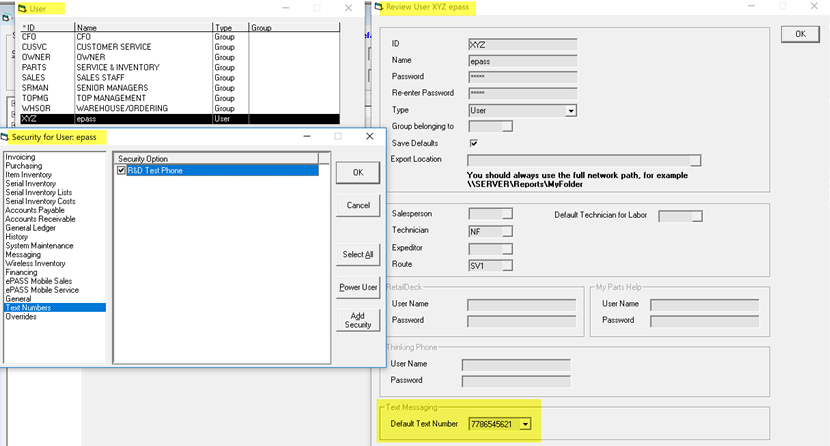
Task: Open the Type dropdown in Review User
Action: 571,111
